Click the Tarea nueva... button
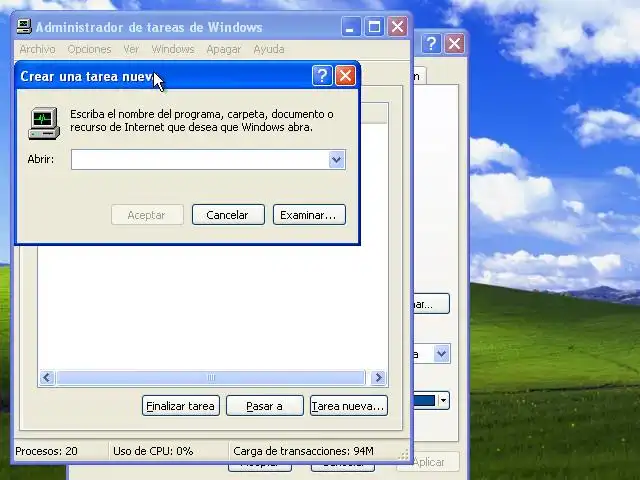This screenshot has width=640, height=480. (x=349, y=406)
